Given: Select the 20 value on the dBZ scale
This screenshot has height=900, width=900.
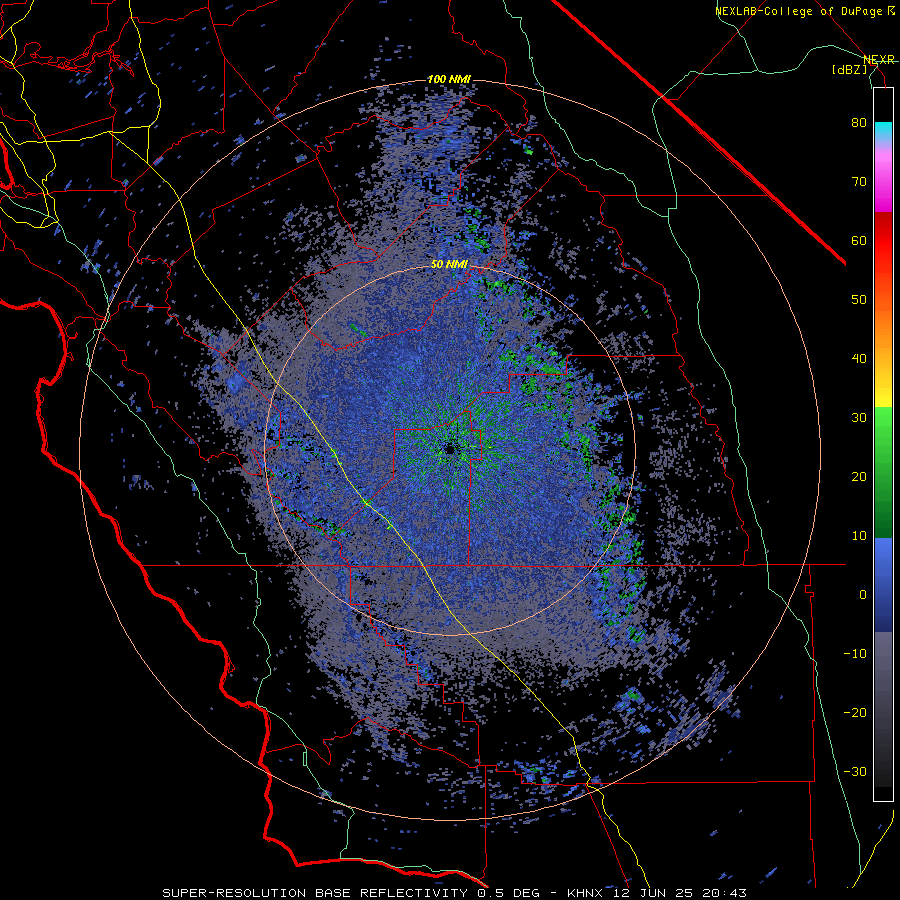Looking at the screenshot, I should (x=859, y=476).
